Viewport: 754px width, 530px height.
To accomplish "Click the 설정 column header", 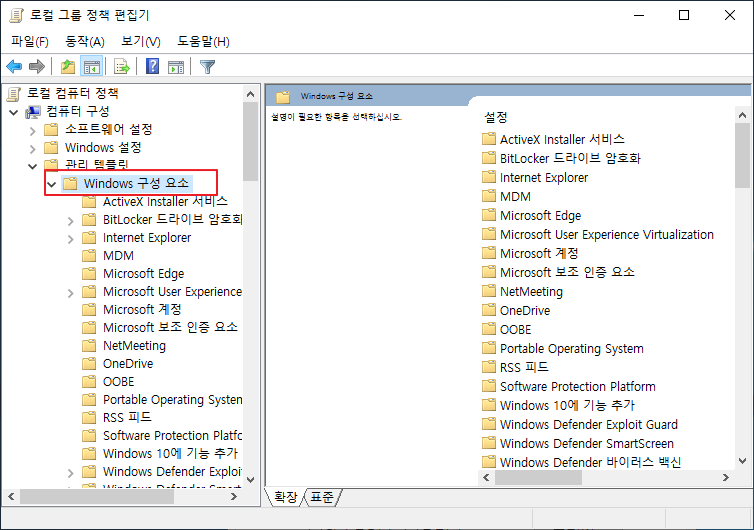I will coord(496,117).
